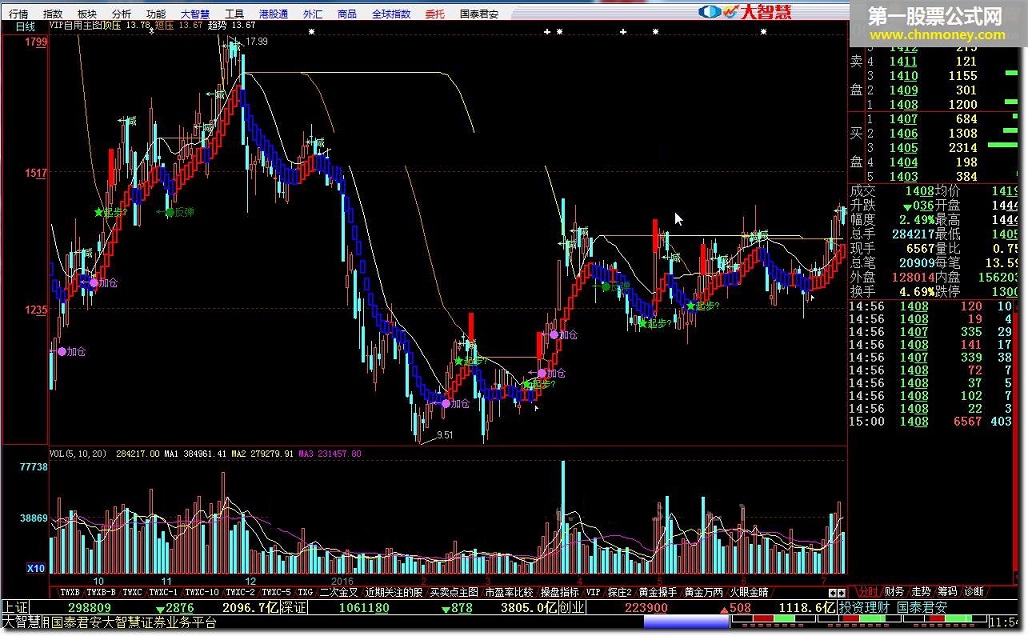Click the 创业 index label
Viewport: 1028px width, 636px height.
pos(572,608)
